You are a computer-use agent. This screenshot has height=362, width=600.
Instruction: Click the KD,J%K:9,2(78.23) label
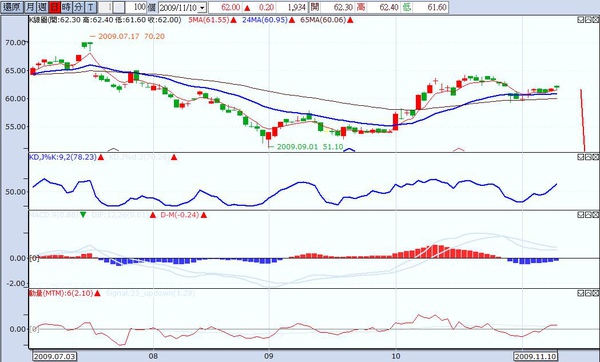63,157
